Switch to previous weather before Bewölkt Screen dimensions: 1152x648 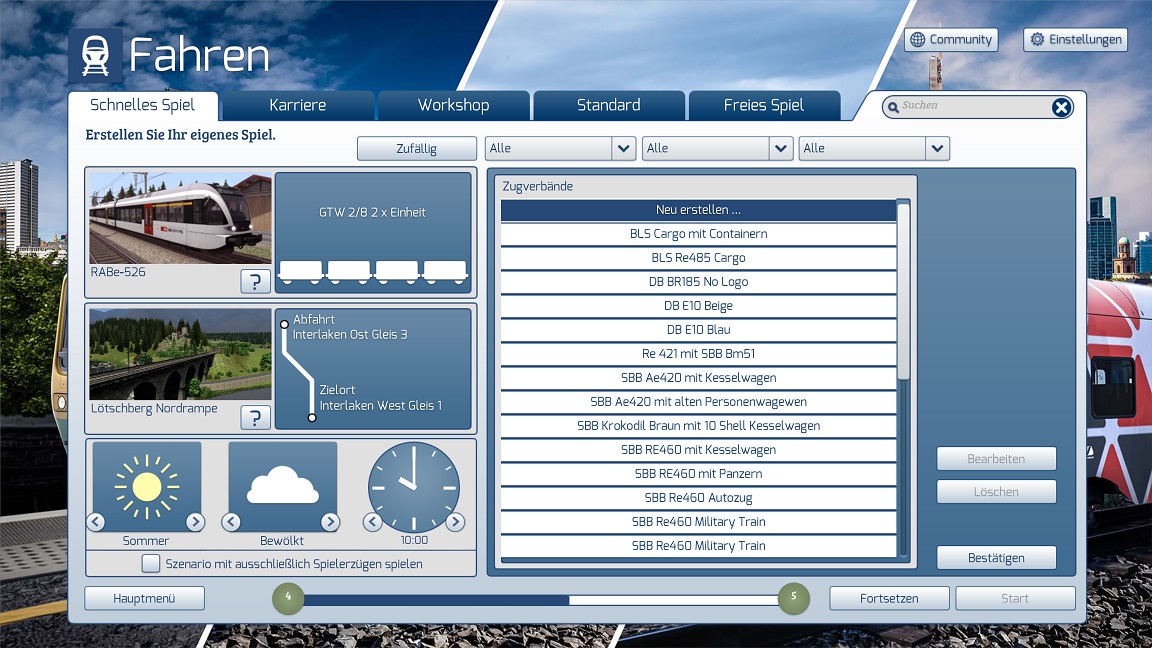231,522
